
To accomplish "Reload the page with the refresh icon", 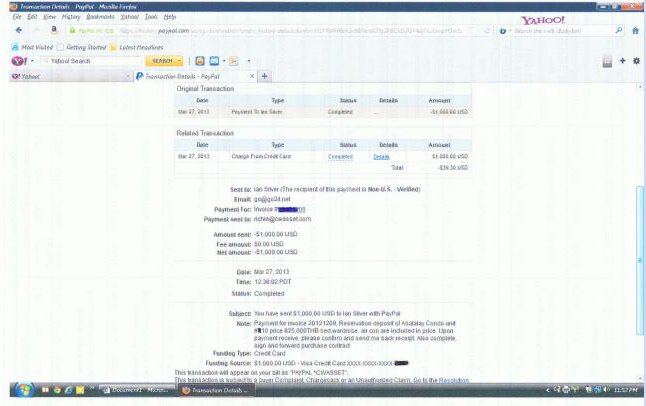I will 487,31.
